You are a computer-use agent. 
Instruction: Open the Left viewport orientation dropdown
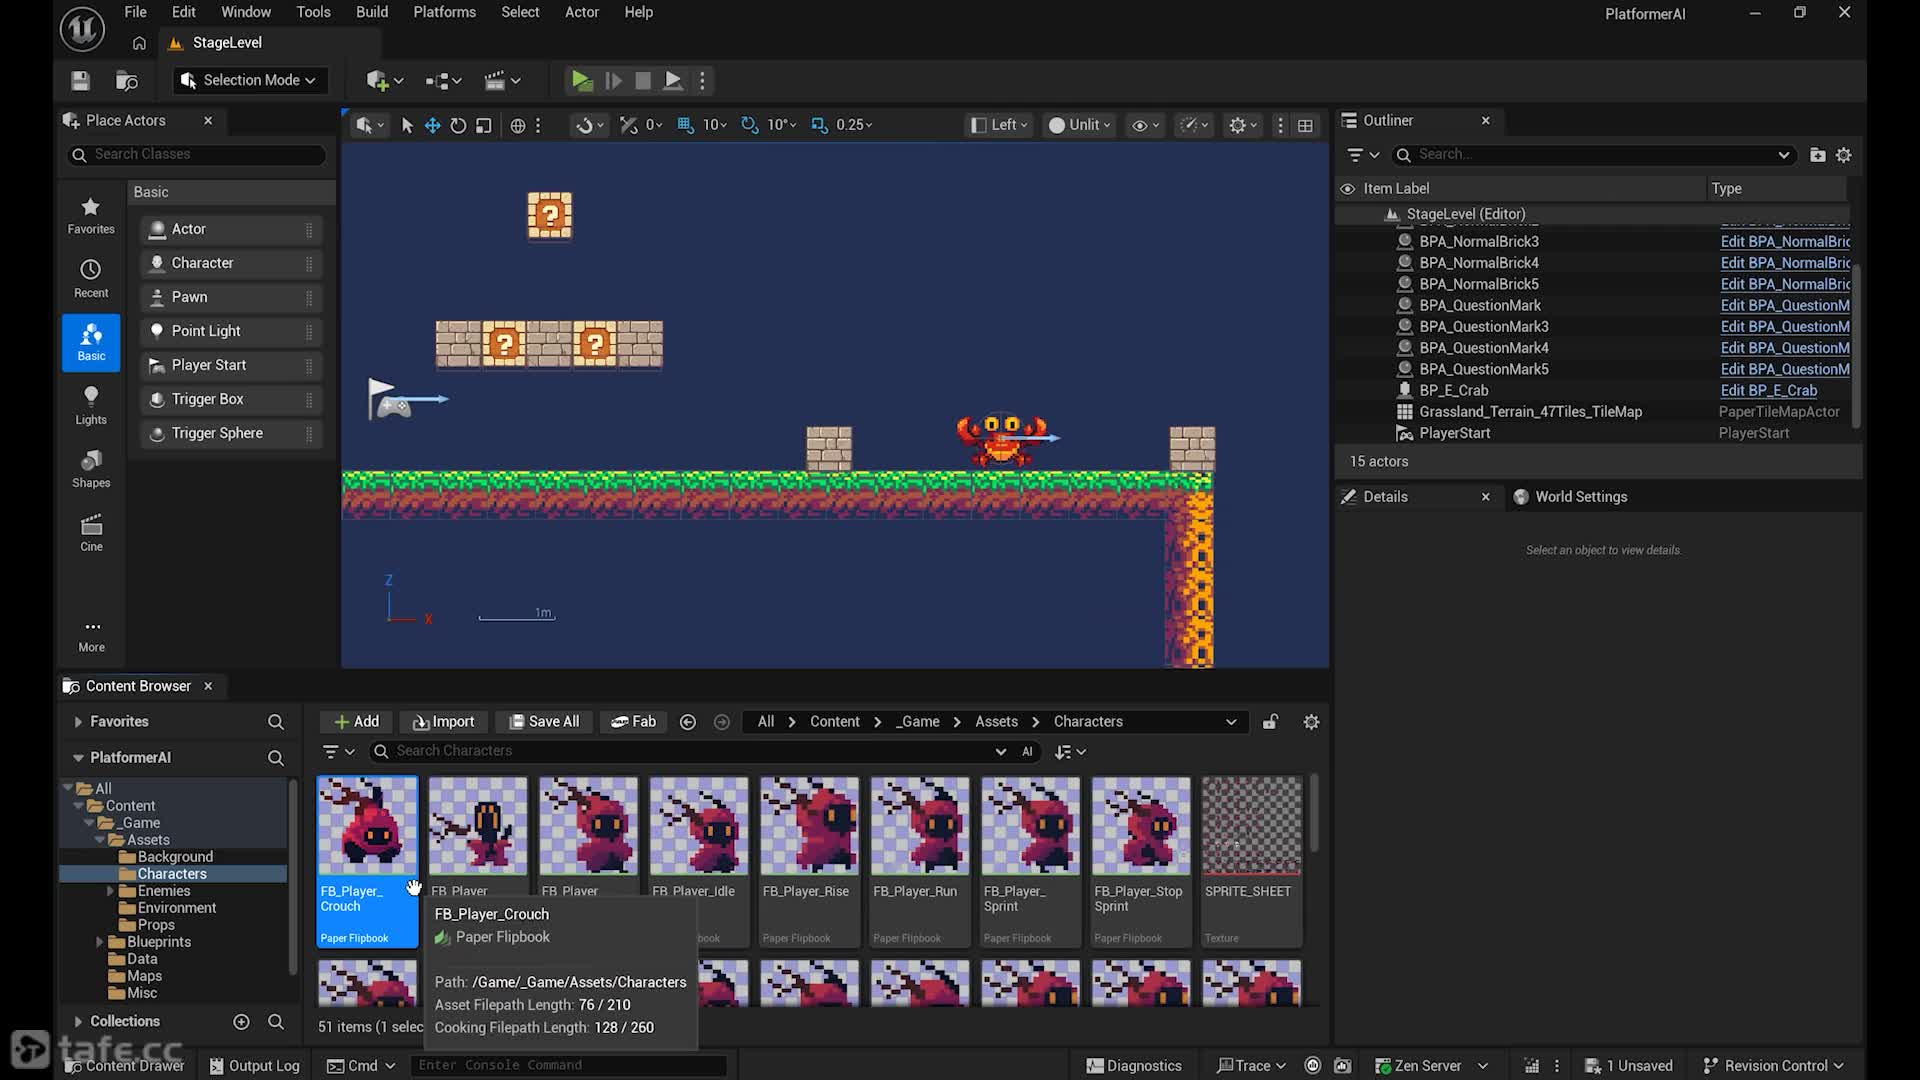point(999,125)
